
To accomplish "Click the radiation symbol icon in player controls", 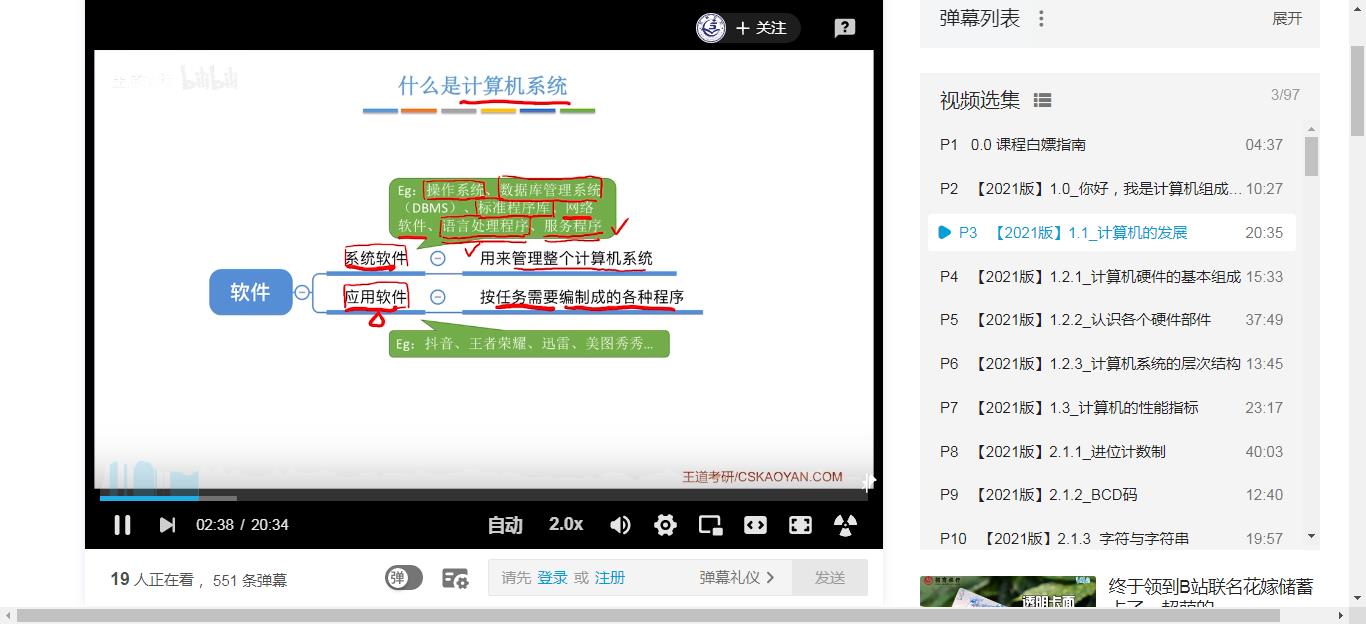I will (x=846, y=525).
